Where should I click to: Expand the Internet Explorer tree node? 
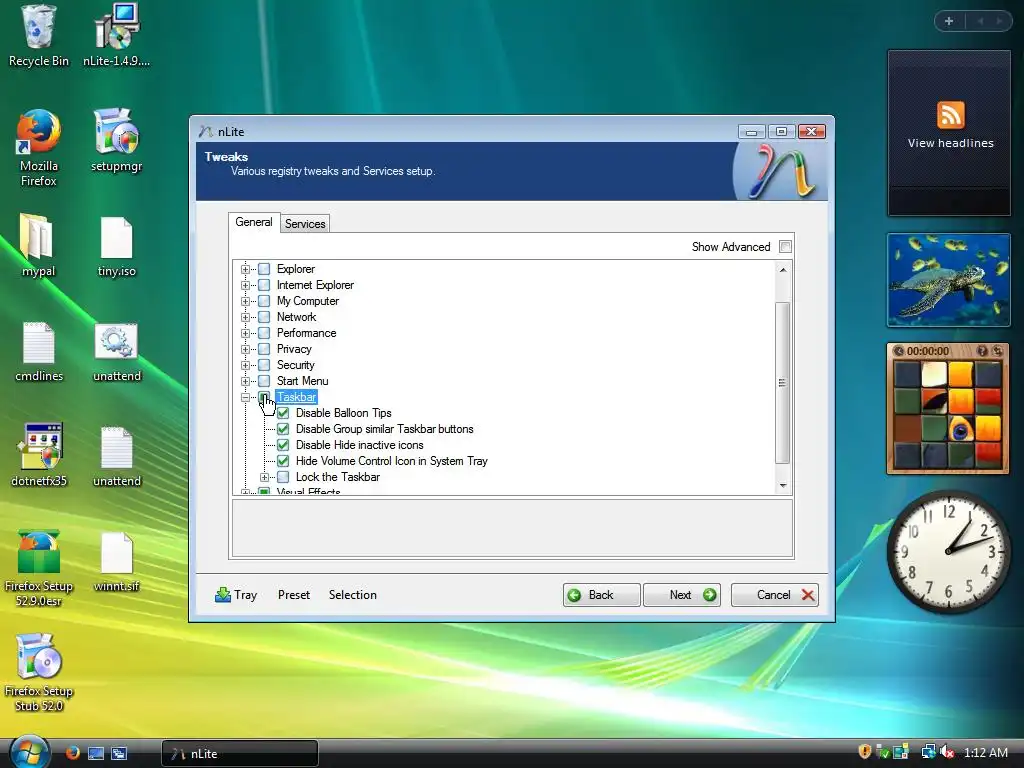(x=246, y=285)
